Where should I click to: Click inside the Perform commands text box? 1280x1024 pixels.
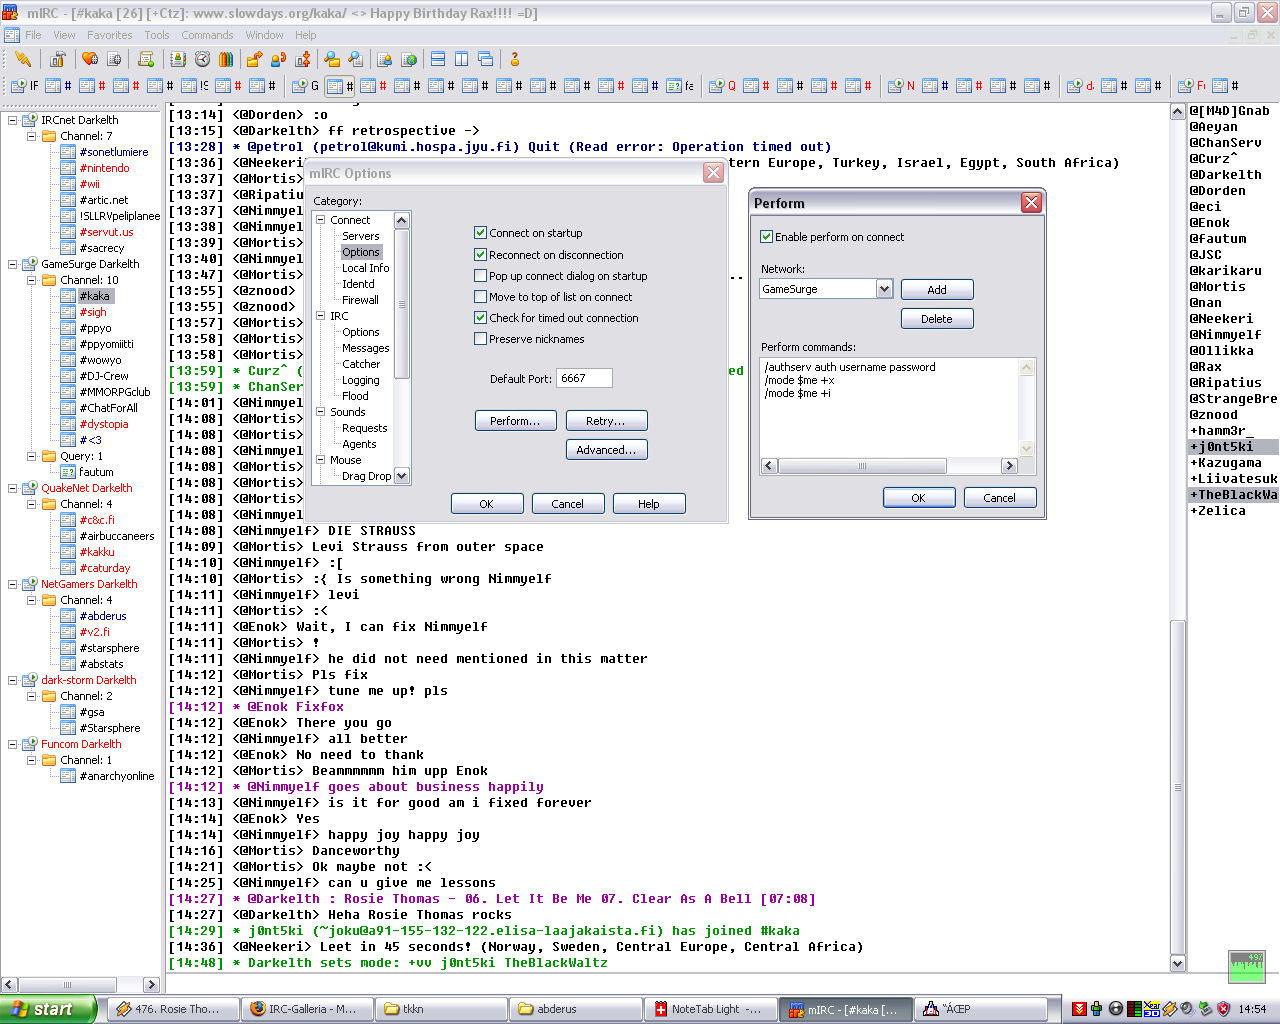(888, 407)
